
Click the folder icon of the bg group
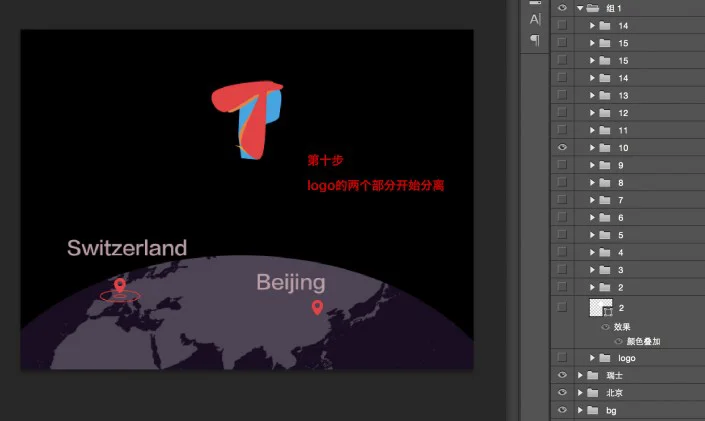pos(593,410)
